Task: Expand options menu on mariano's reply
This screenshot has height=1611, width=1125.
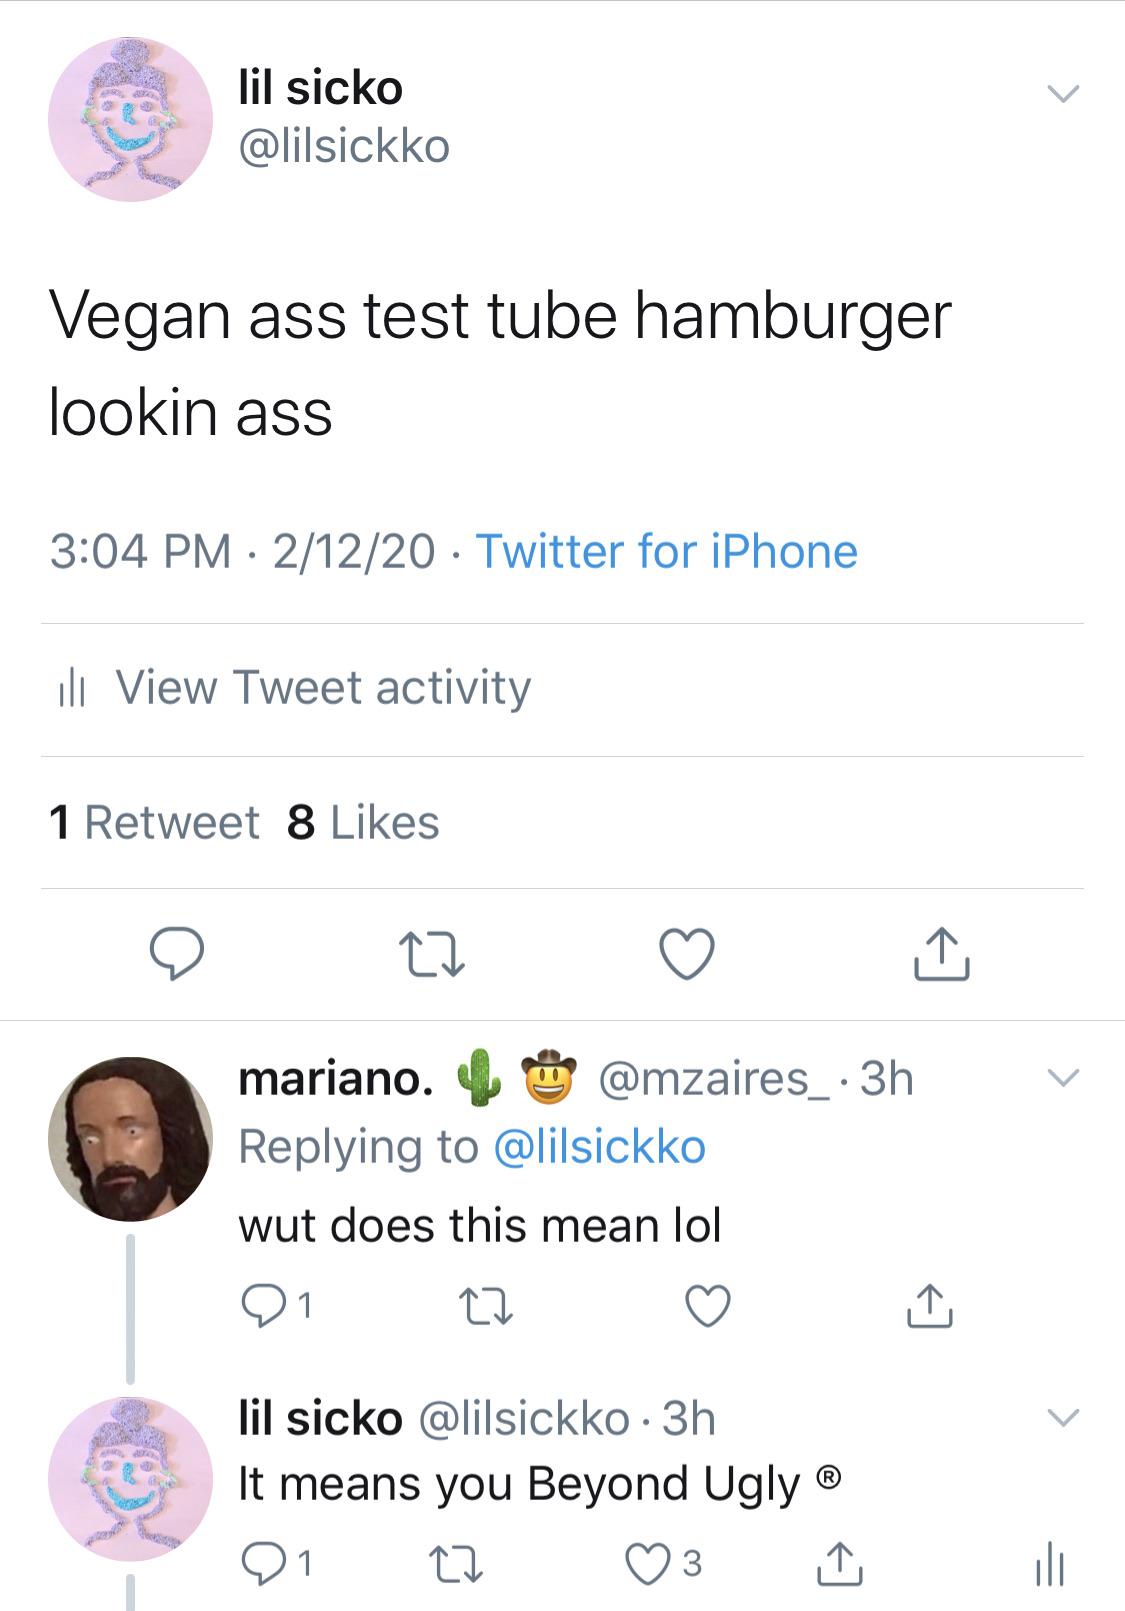Action: (1063, 1078)
